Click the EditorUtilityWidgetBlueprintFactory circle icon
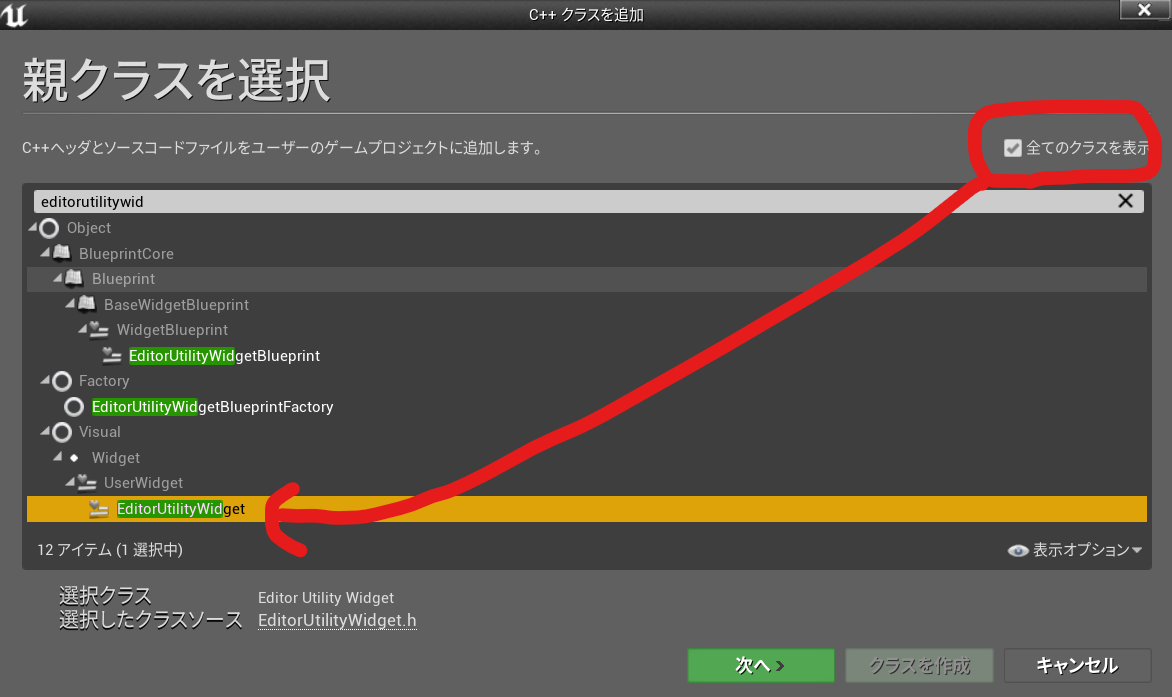 [x=74, y=406]
